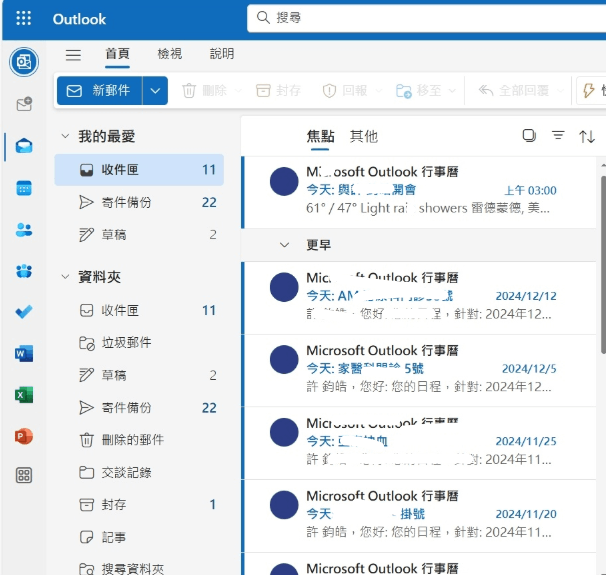Switch to the 其他 other tab
The width and height of the screenshot is (606, 575).
364,136
